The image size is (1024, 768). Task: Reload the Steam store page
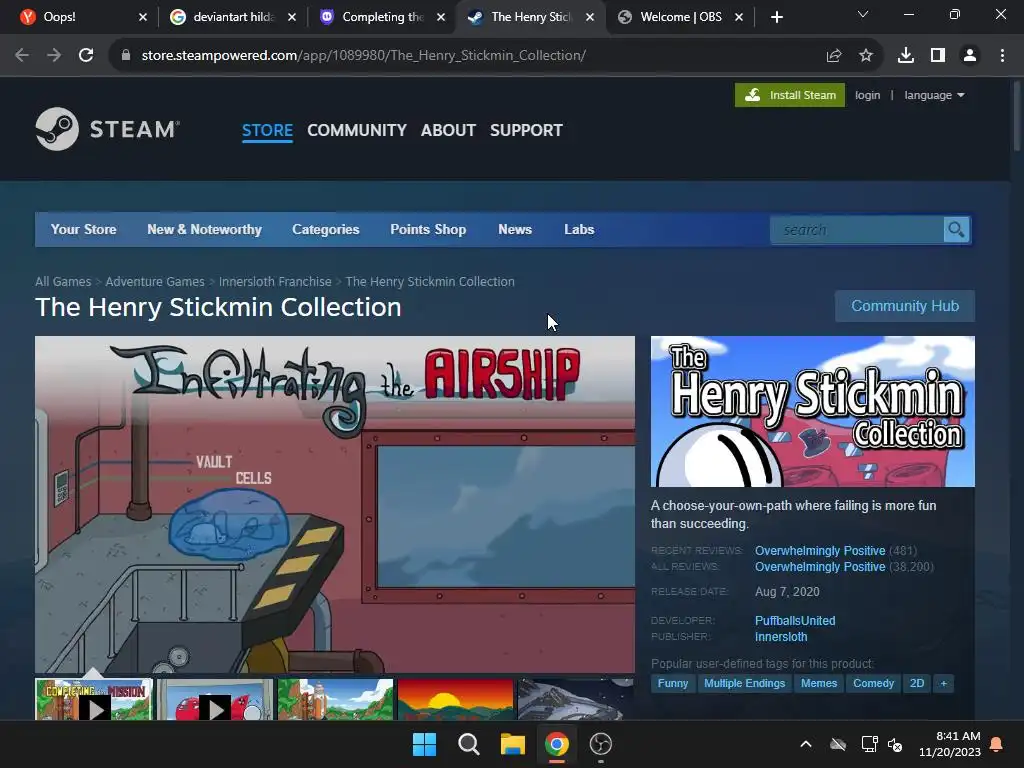[86, 56]
